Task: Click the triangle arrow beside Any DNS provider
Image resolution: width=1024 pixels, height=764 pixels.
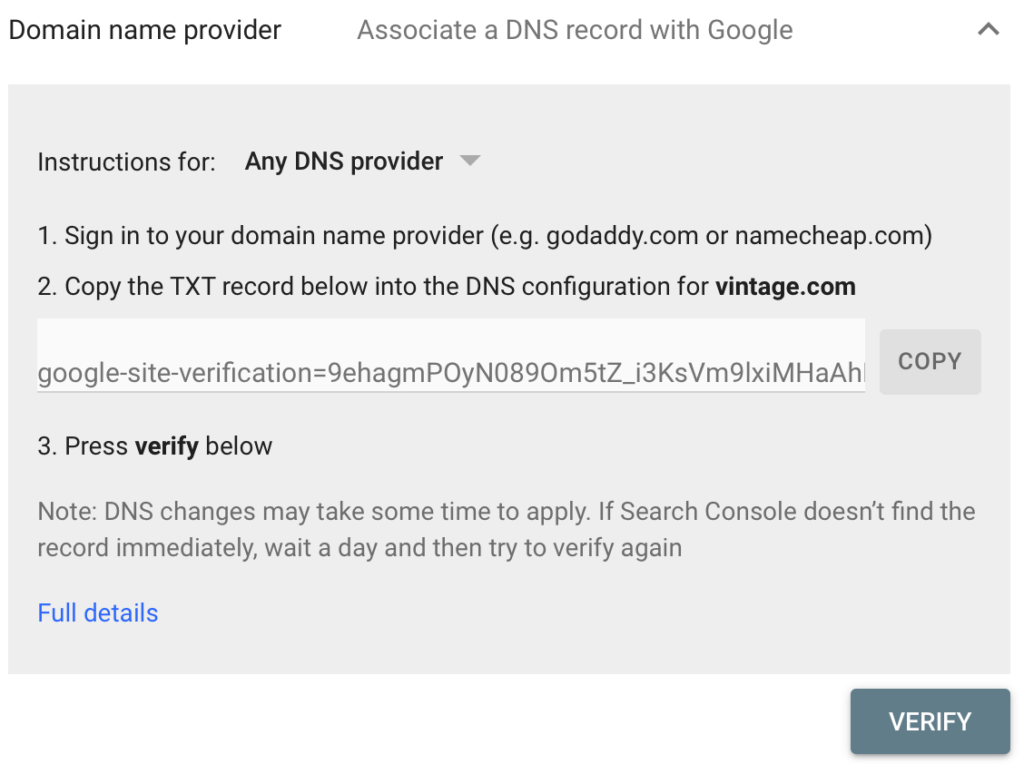Action: point(470,160)
